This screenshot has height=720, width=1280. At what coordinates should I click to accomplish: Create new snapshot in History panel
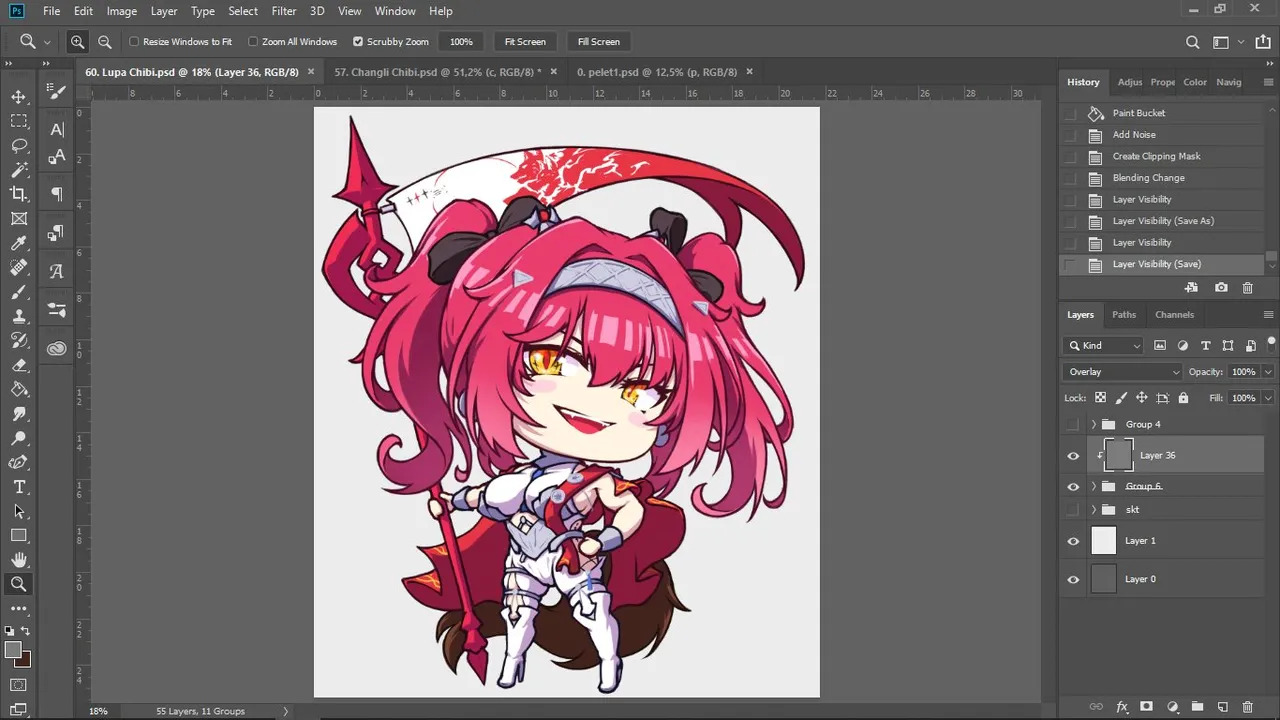tap(1221, 288)
